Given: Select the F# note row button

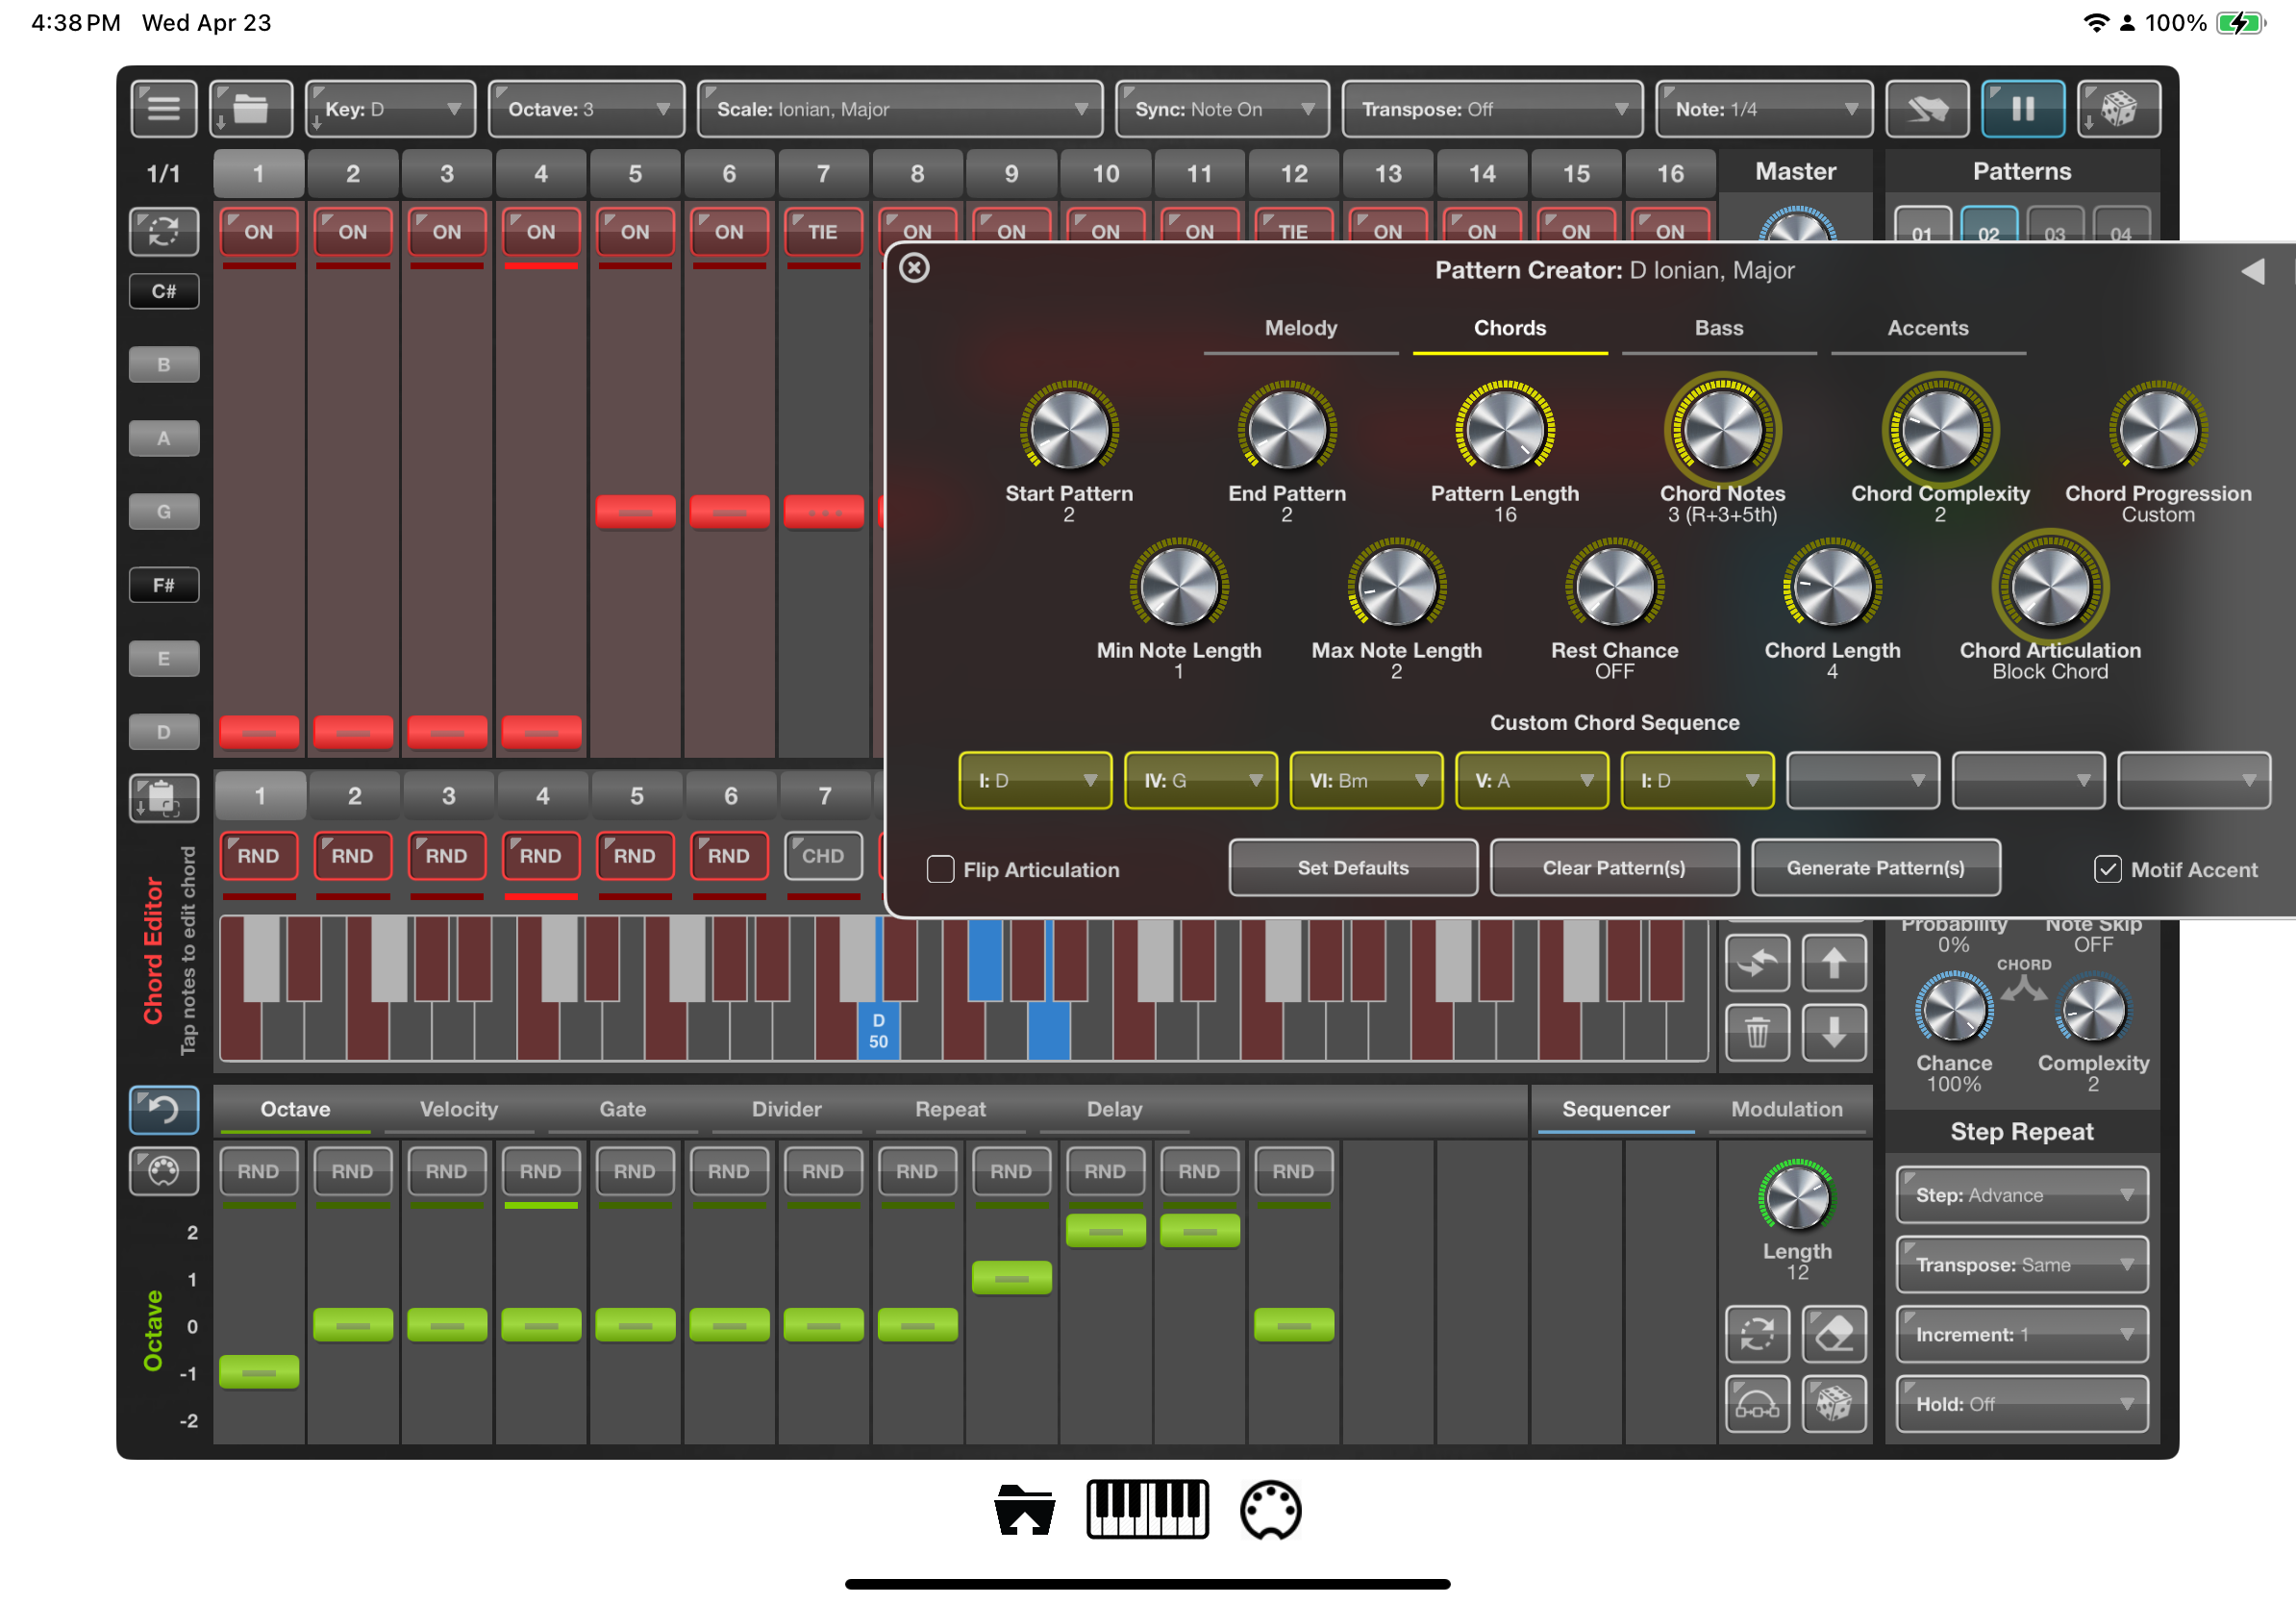Looking at the screenshot, I should point(164,586).
